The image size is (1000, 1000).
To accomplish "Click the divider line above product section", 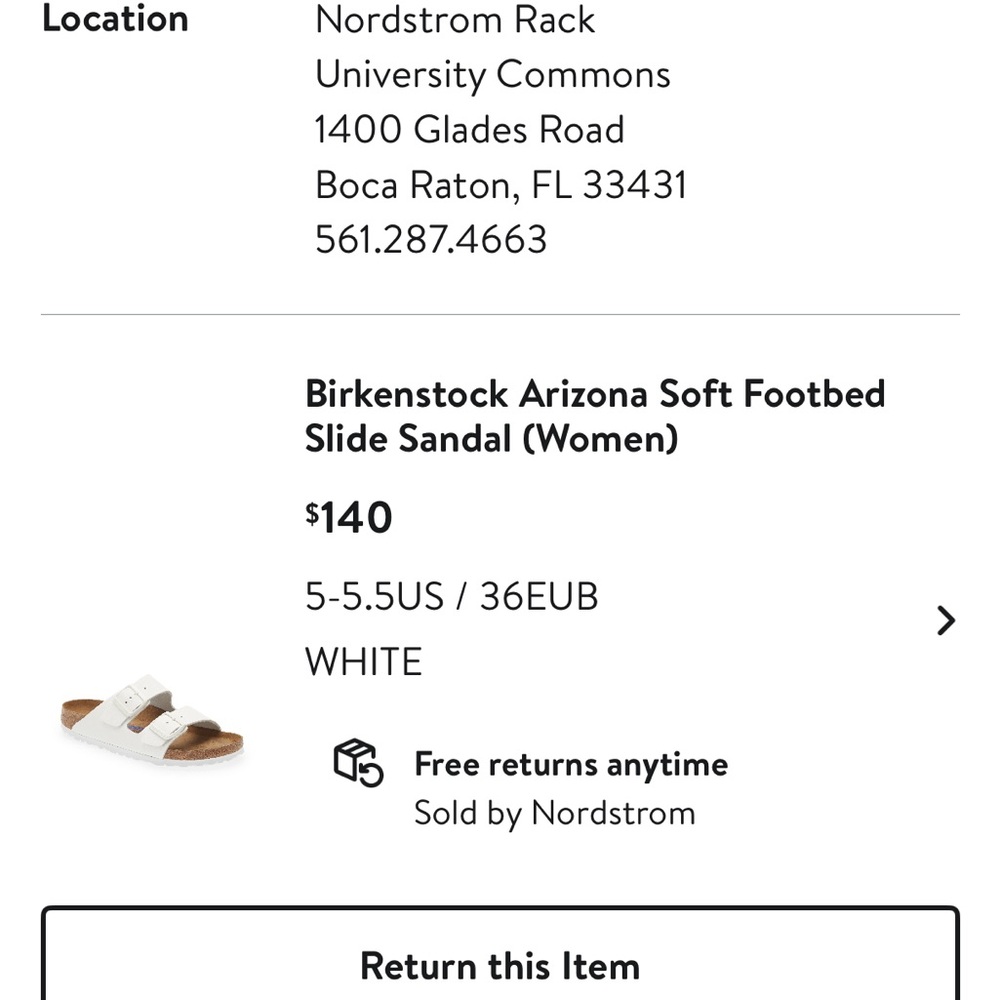I will point(500,314).
